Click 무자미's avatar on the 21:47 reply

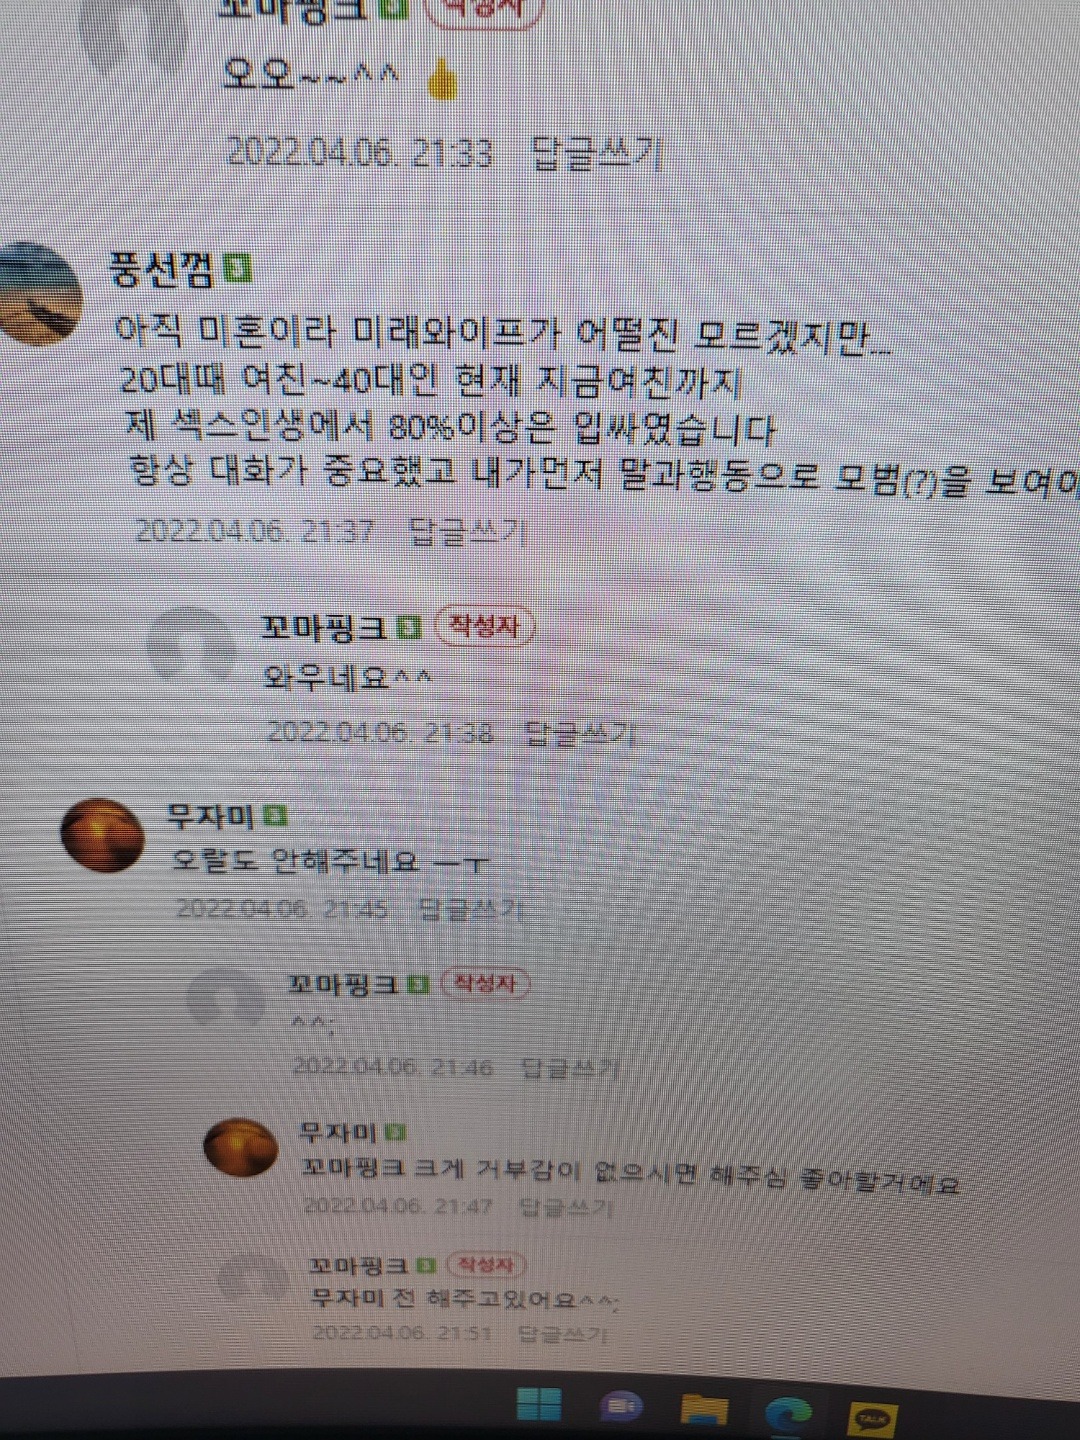(x=241, y=1147)
